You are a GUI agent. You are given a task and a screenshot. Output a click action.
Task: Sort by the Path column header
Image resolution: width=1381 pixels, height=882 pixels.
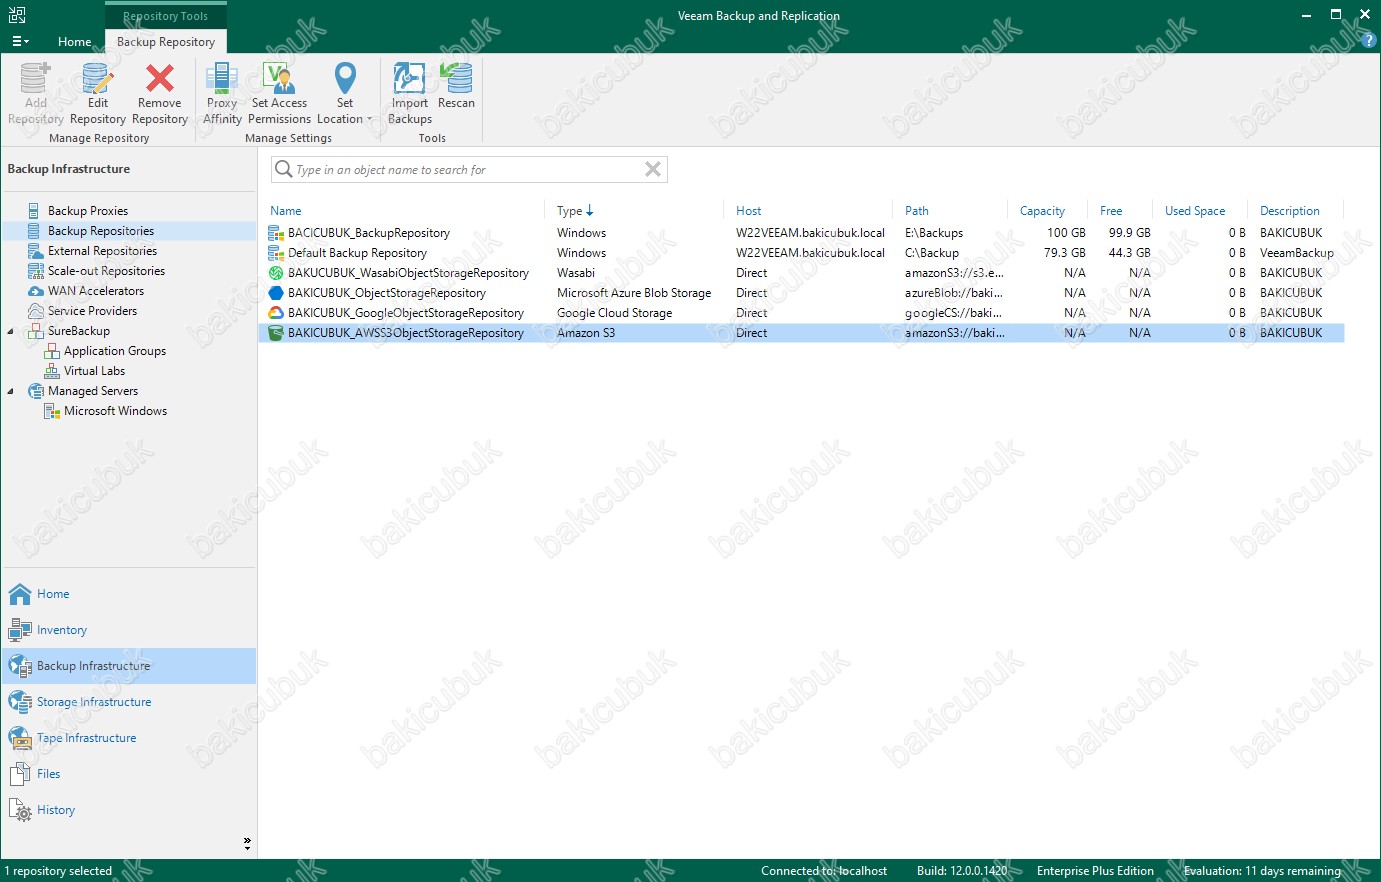pyautogui.click(x=917, y=211)
